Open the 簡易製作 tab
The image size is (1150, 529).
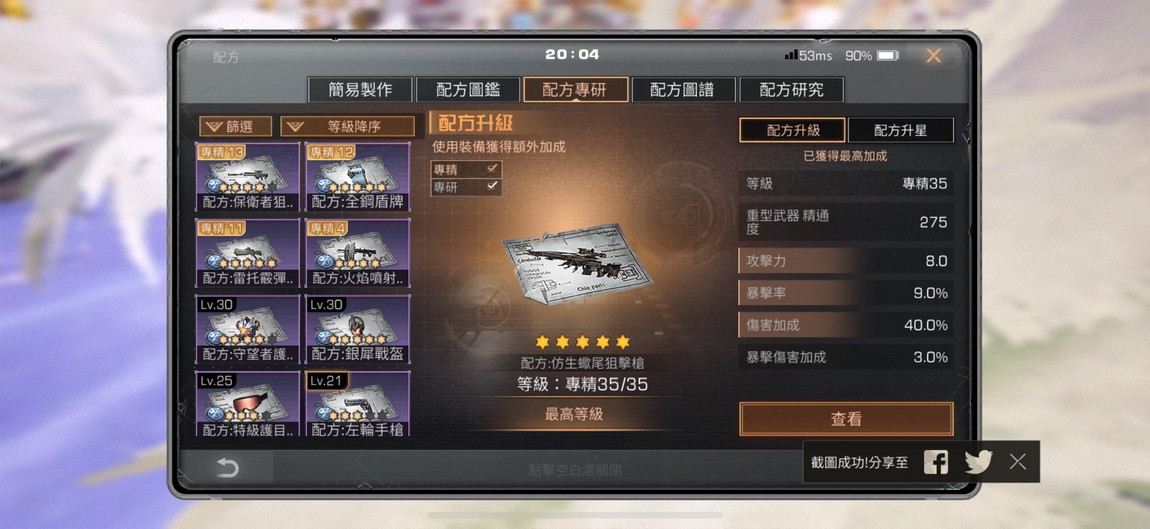360,90
